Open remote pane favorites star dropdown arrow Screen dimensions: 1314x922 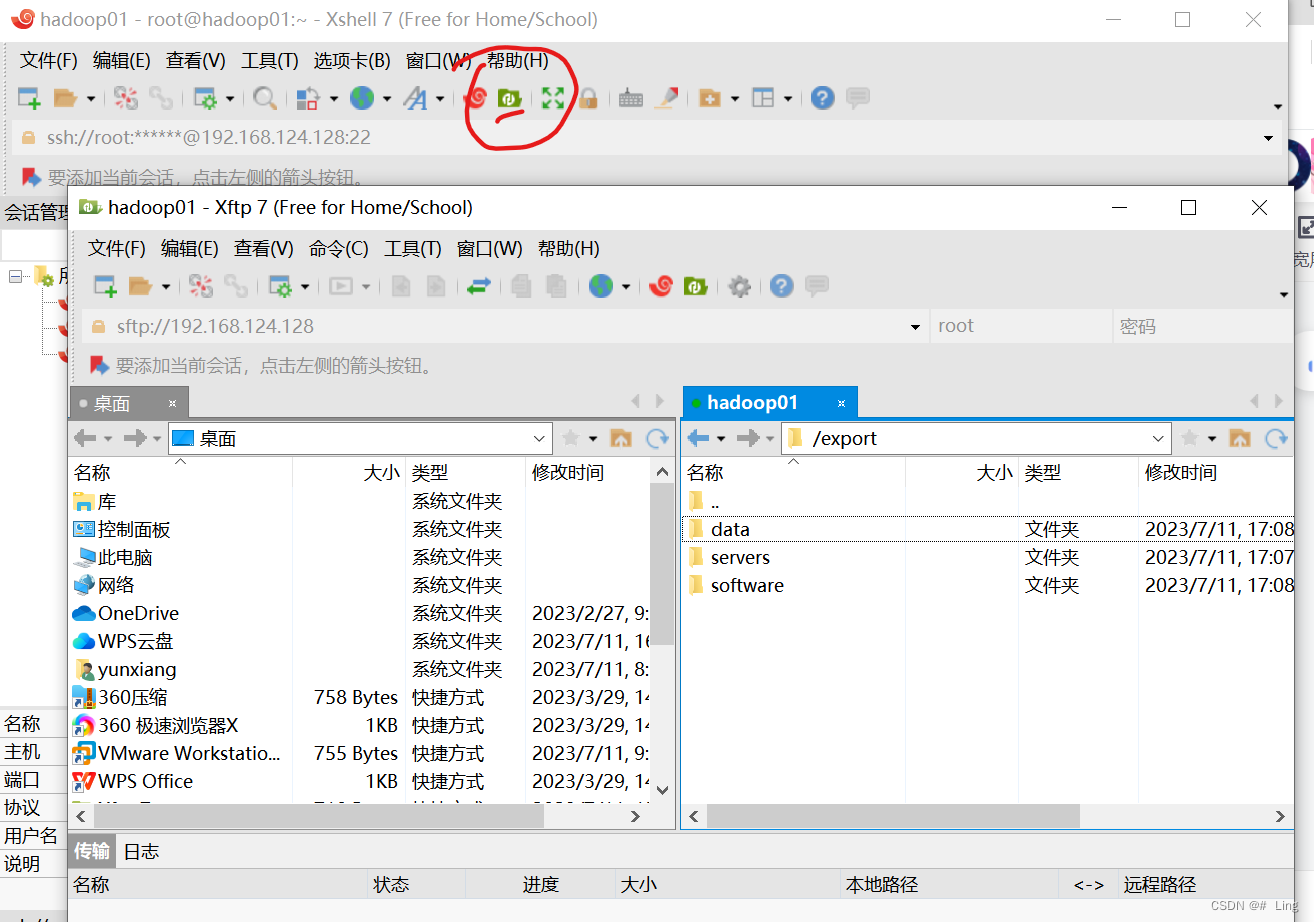[x=1212, y=439]
